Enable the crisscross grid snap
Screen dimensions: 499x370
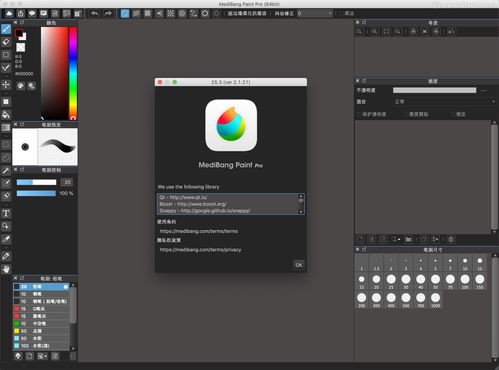tap(148, 13)
